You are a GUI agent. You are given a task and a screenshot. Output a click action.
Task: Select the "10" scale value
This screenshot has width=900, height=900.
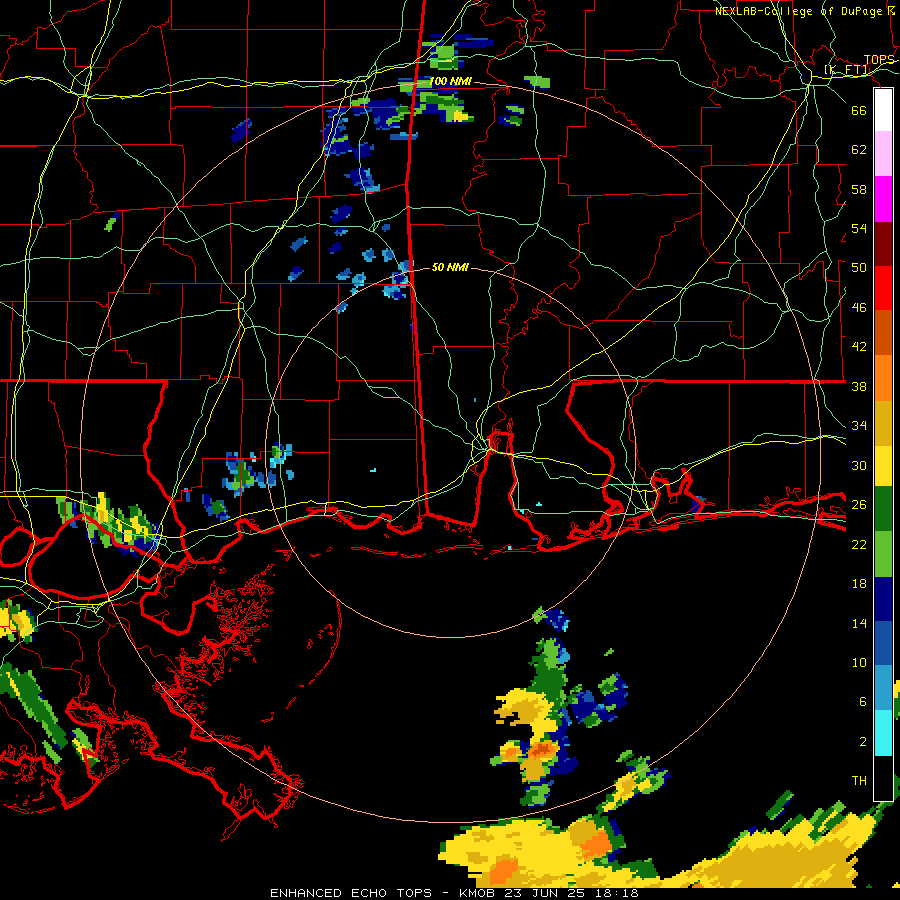click(859, 663)
